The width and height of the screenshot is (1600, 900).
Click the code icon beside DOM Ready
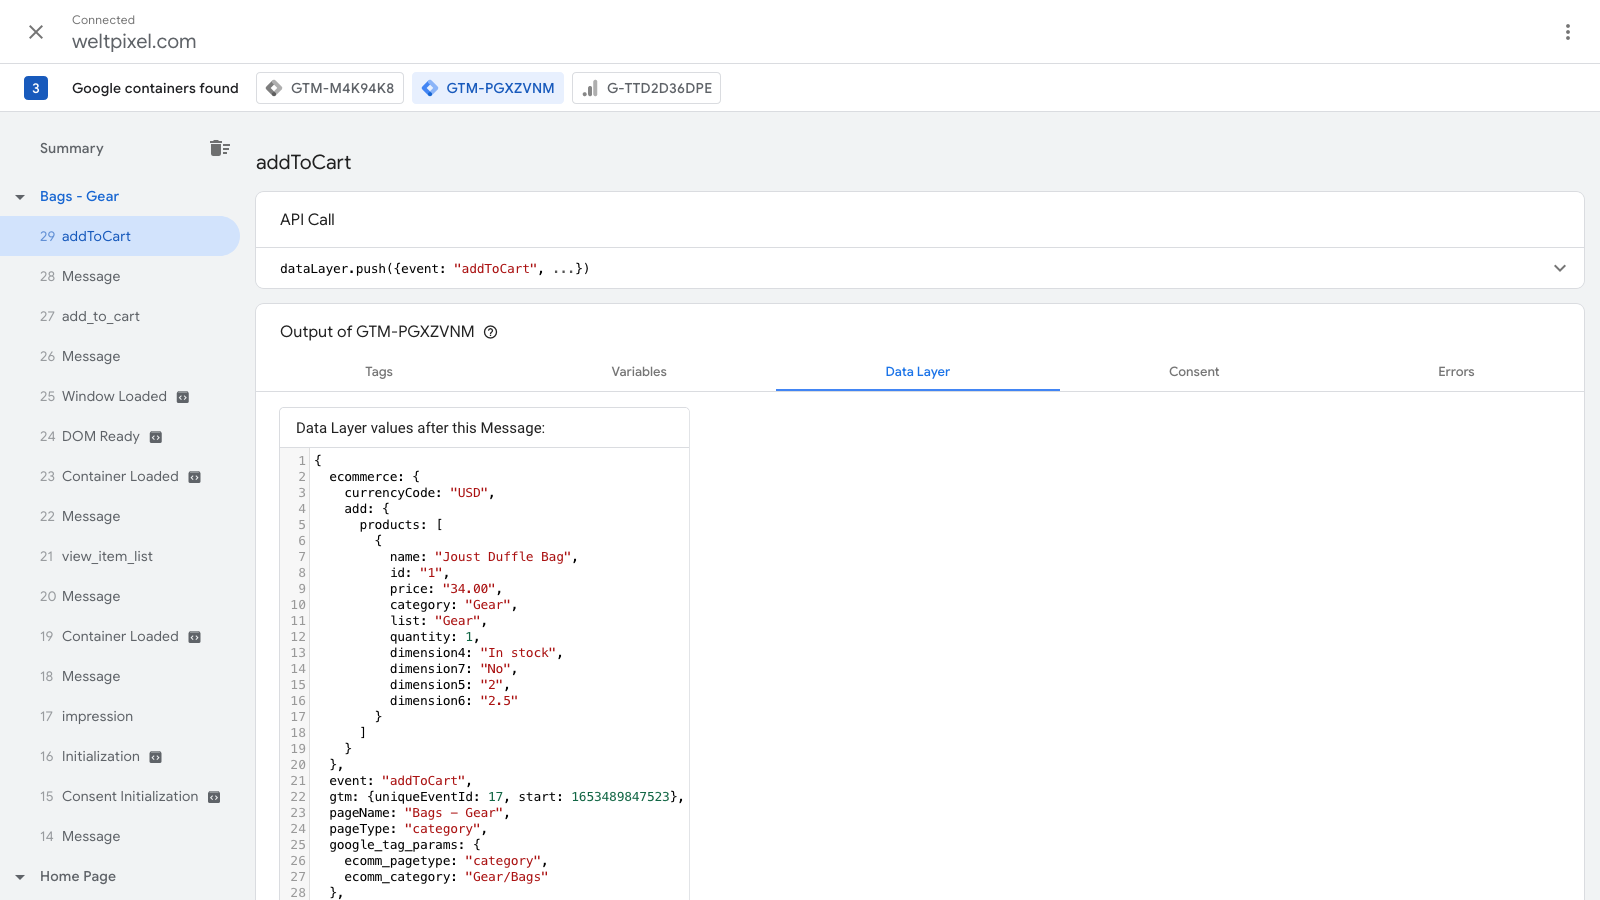point(156,437)
